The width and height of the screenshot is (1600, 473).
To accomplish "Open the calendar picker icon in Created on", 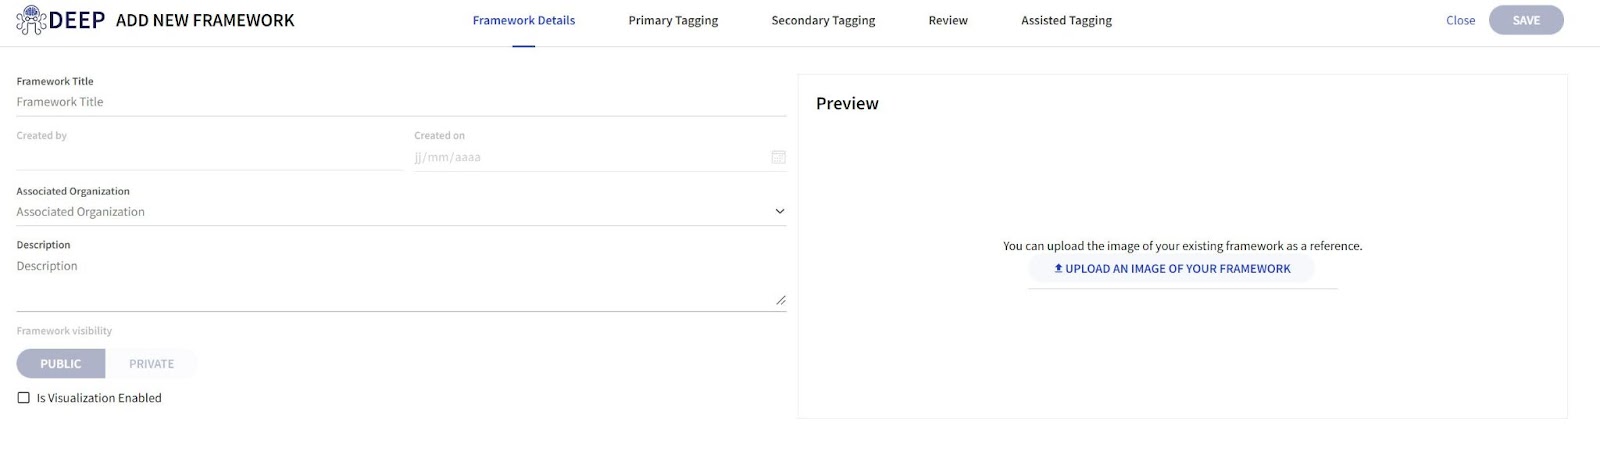I will pos(778,157).
